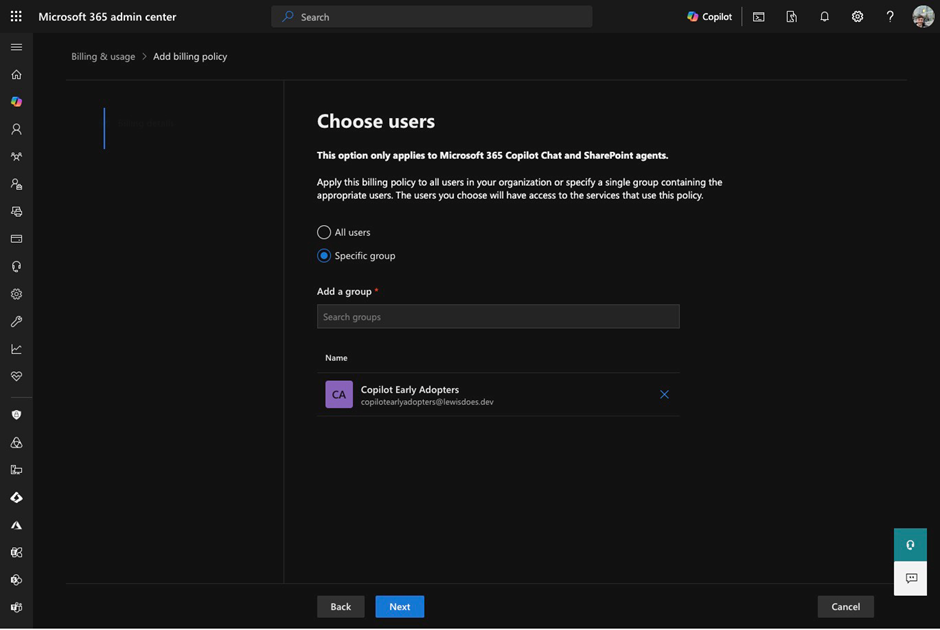Open Users icon in left sidebar
Image resolution: width=940 pixels, height=630 pixels.
click(16, 130)
